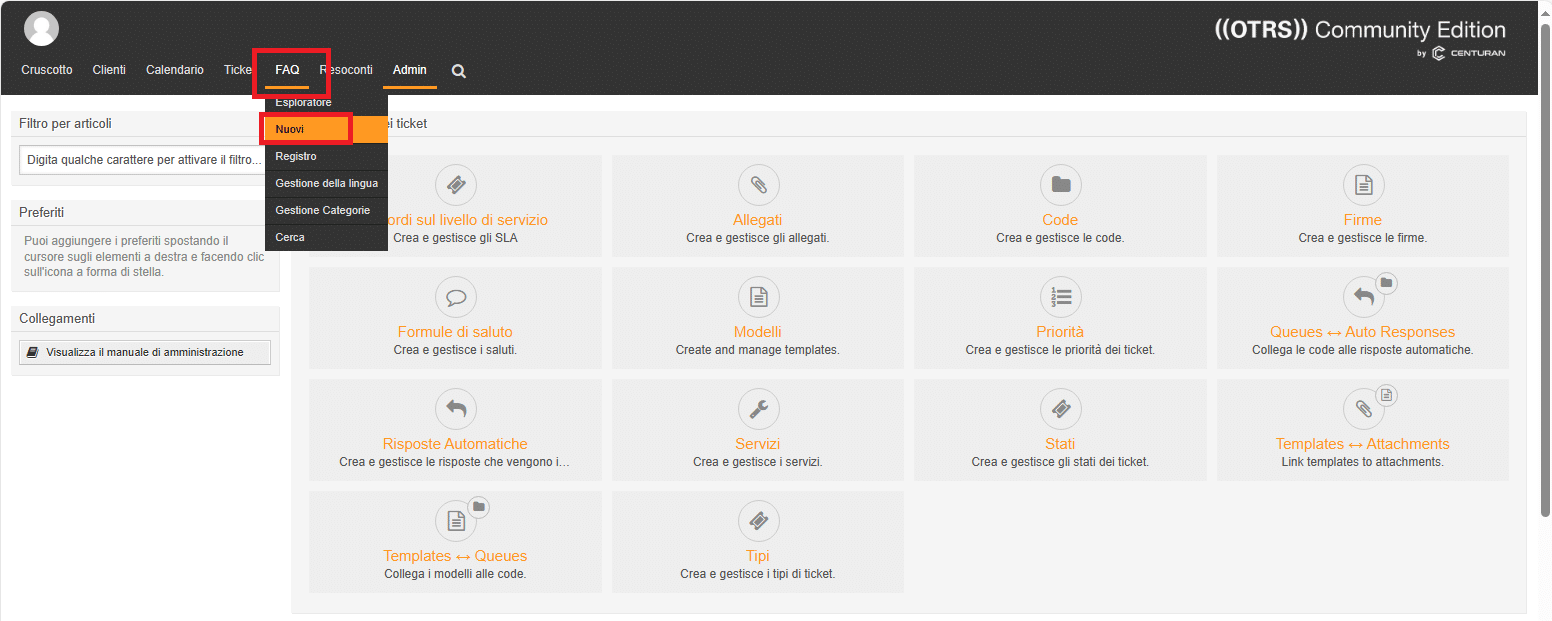
Task: Click the Firme link
Action: 1363,220
